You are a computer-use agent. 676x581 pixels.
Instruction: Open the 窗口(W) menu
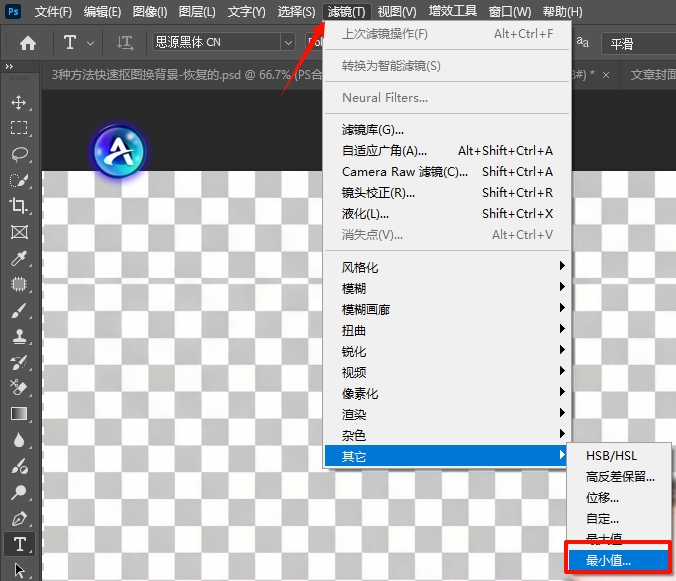click(x=510, y=12)
